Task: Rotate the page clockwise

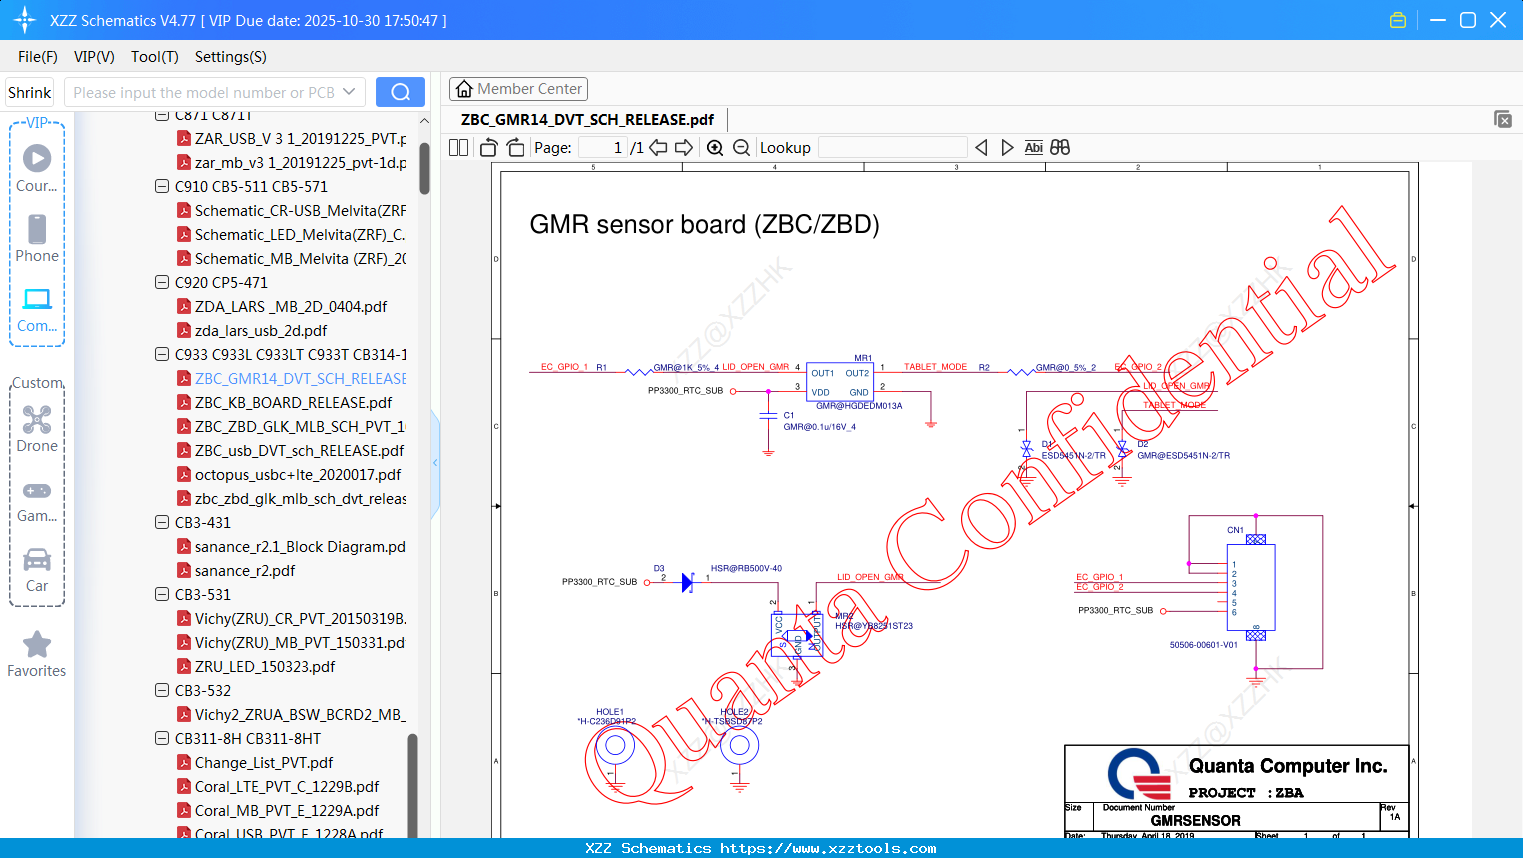Action: 515,147
